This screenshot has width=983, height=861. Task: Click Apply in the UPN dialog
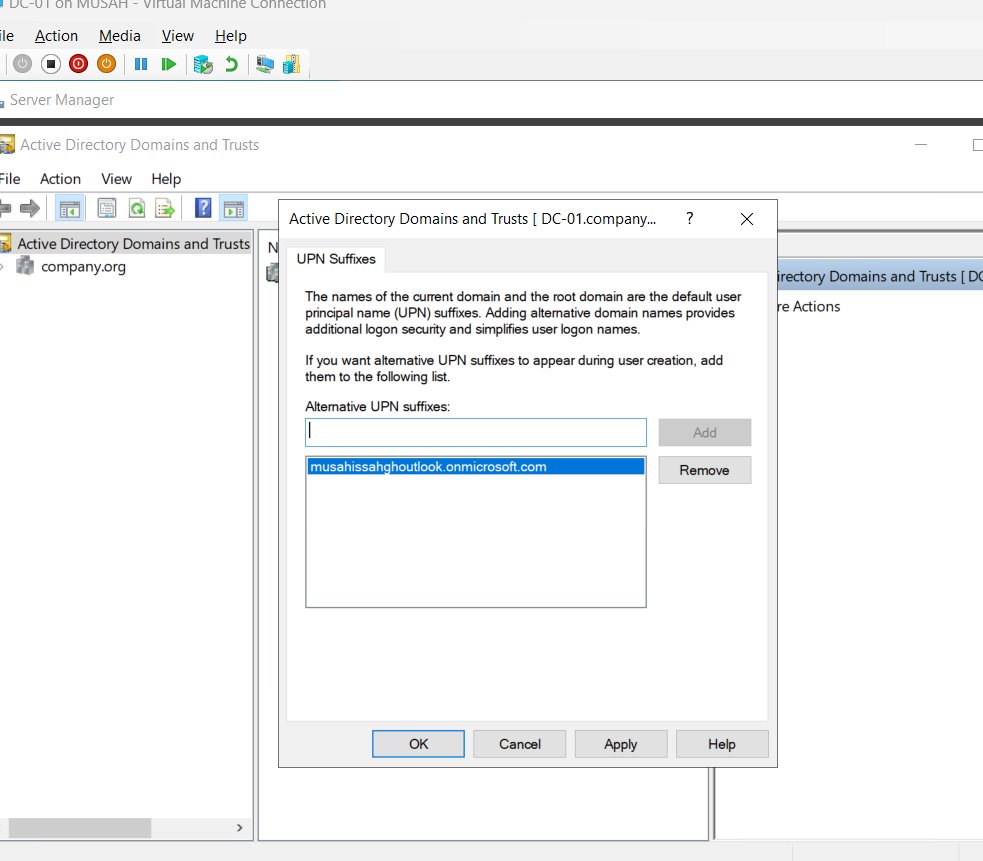(621, 744)
